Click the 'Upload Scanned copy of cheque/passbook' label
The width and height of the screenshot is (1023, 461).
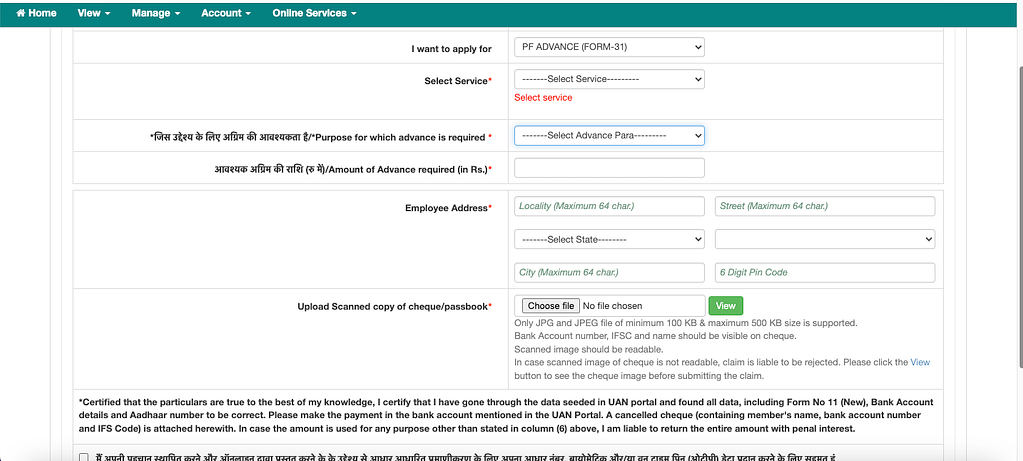(395, 306)
